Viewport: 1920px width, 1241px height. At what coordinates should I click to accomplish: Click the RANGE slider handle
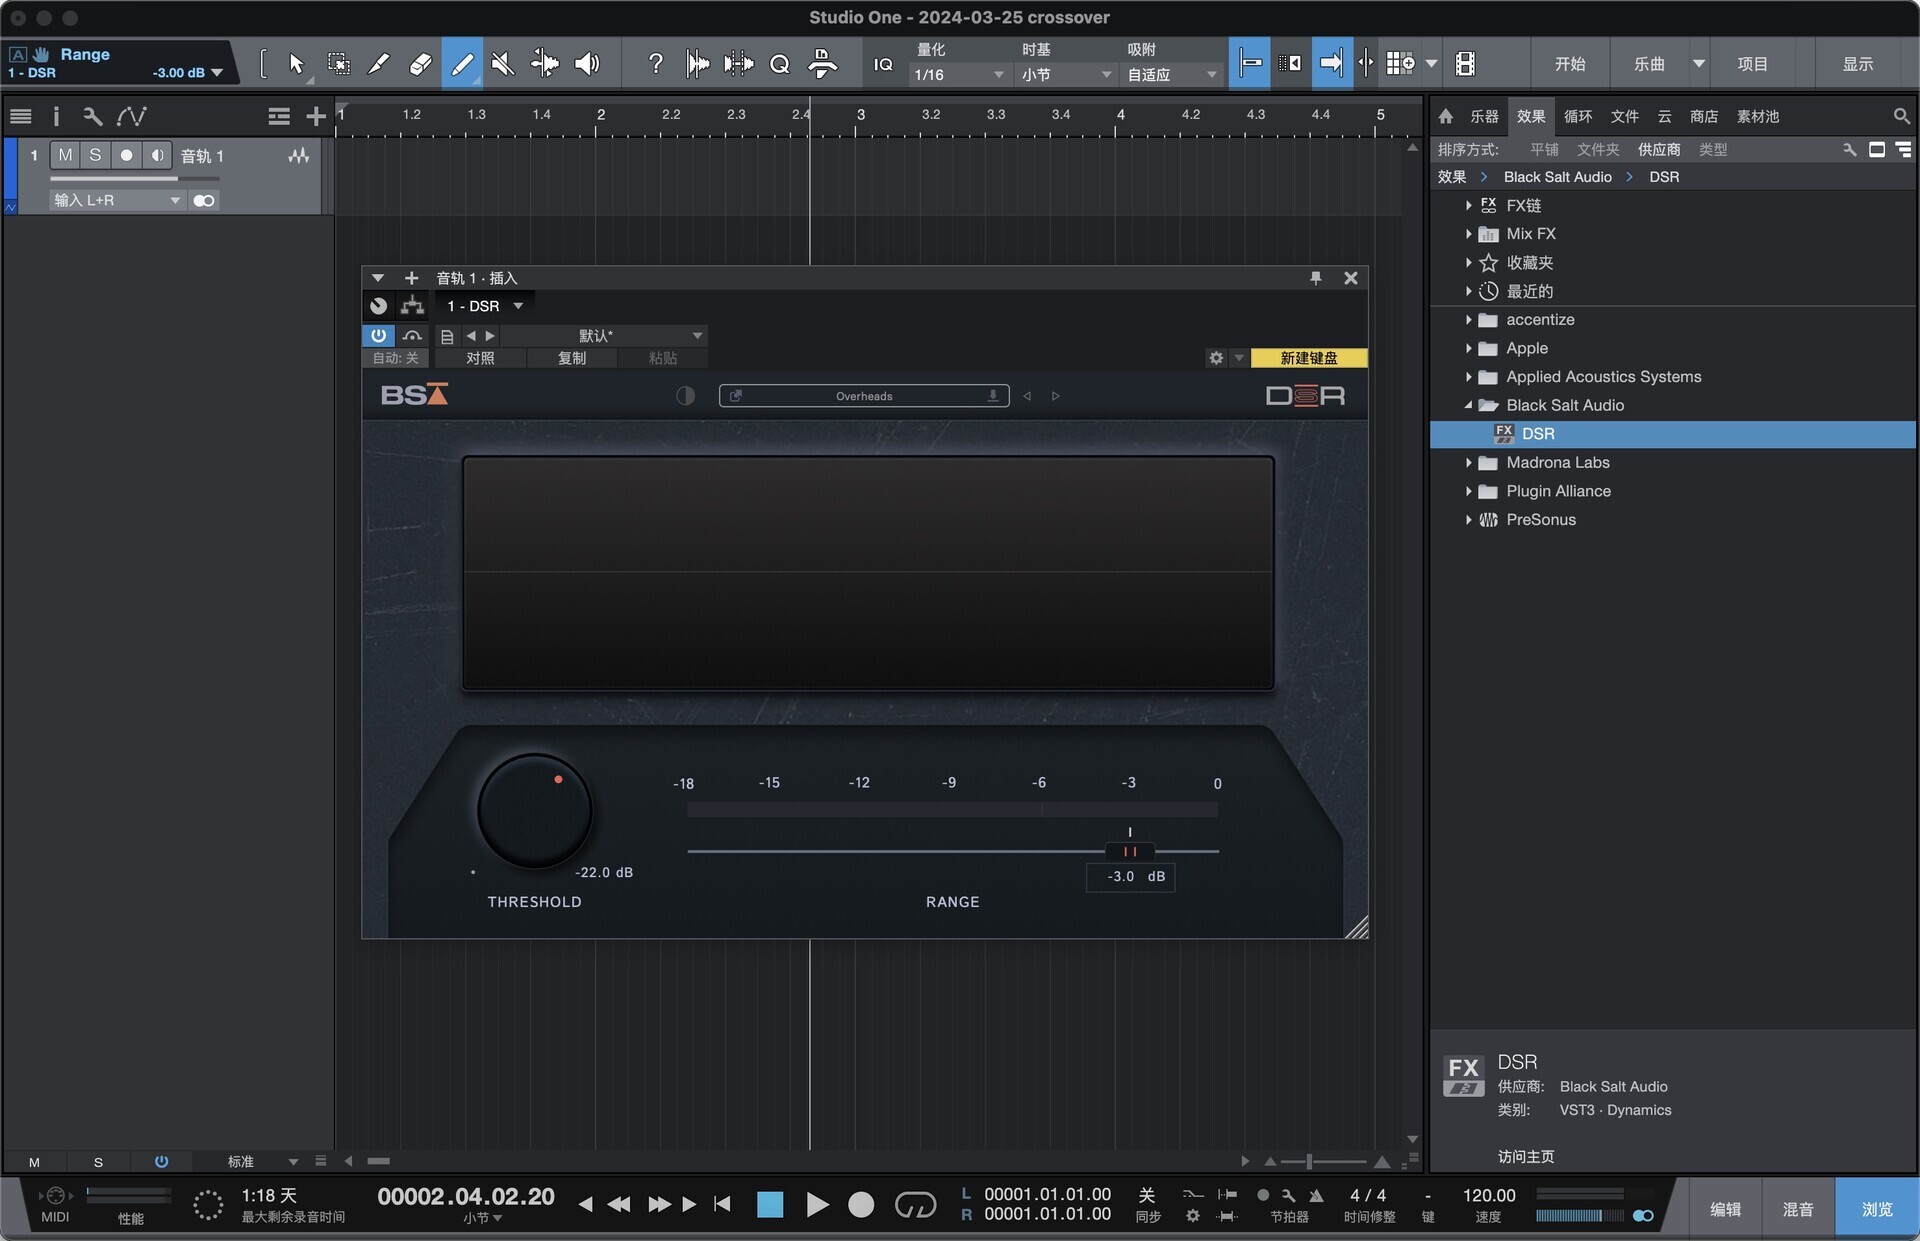pos(1130,851)
